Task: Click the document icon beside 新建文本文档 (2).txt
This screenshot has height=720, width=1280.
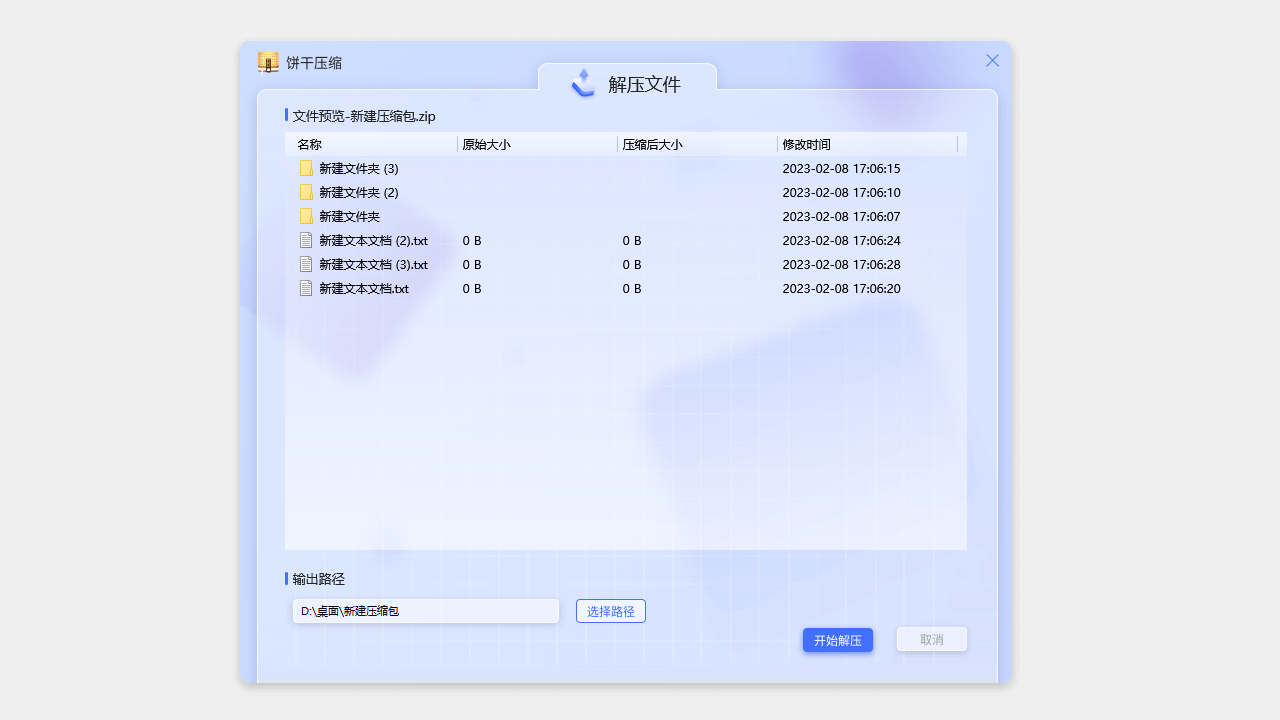Action: (306, 240)
